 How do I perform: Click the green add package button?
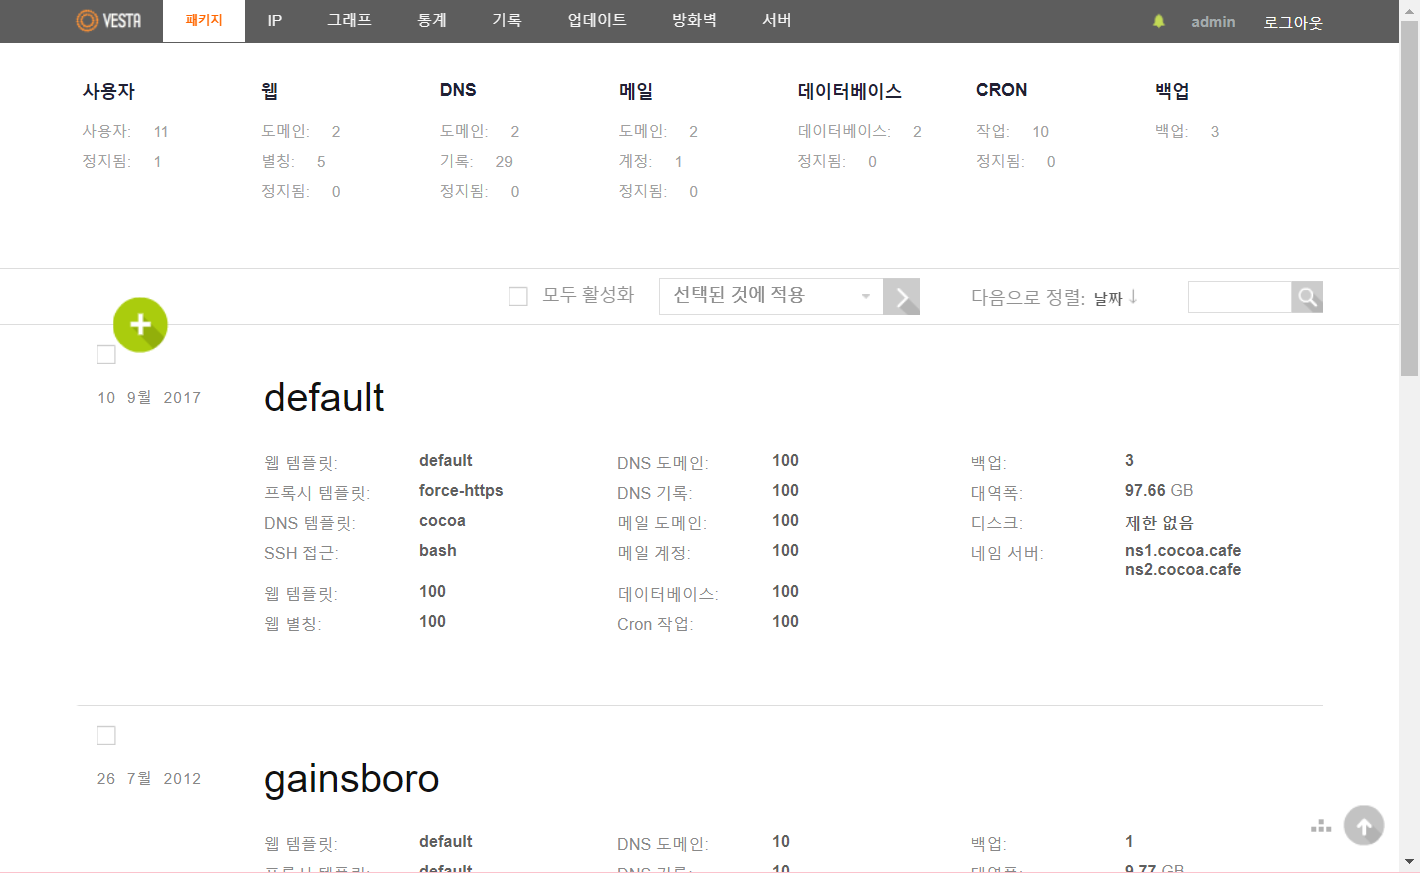[x=140, y=324]
